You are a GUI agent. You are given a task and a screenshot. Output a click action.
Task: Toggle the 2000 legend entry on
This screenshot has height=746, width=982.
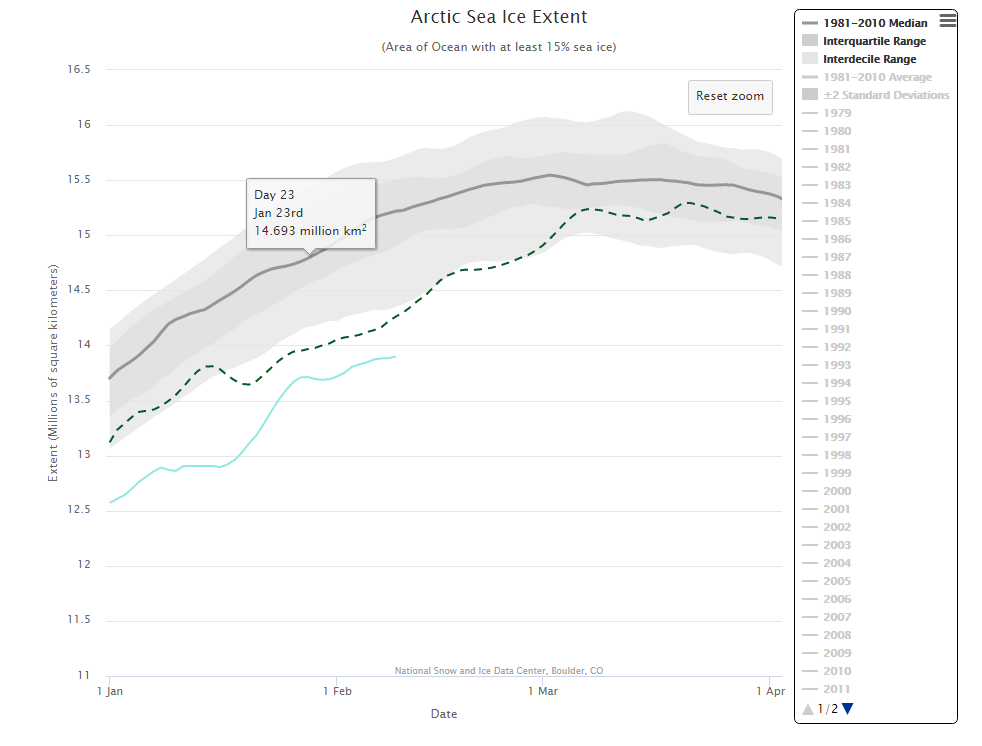pyautogui.click(x=837, y=491)
